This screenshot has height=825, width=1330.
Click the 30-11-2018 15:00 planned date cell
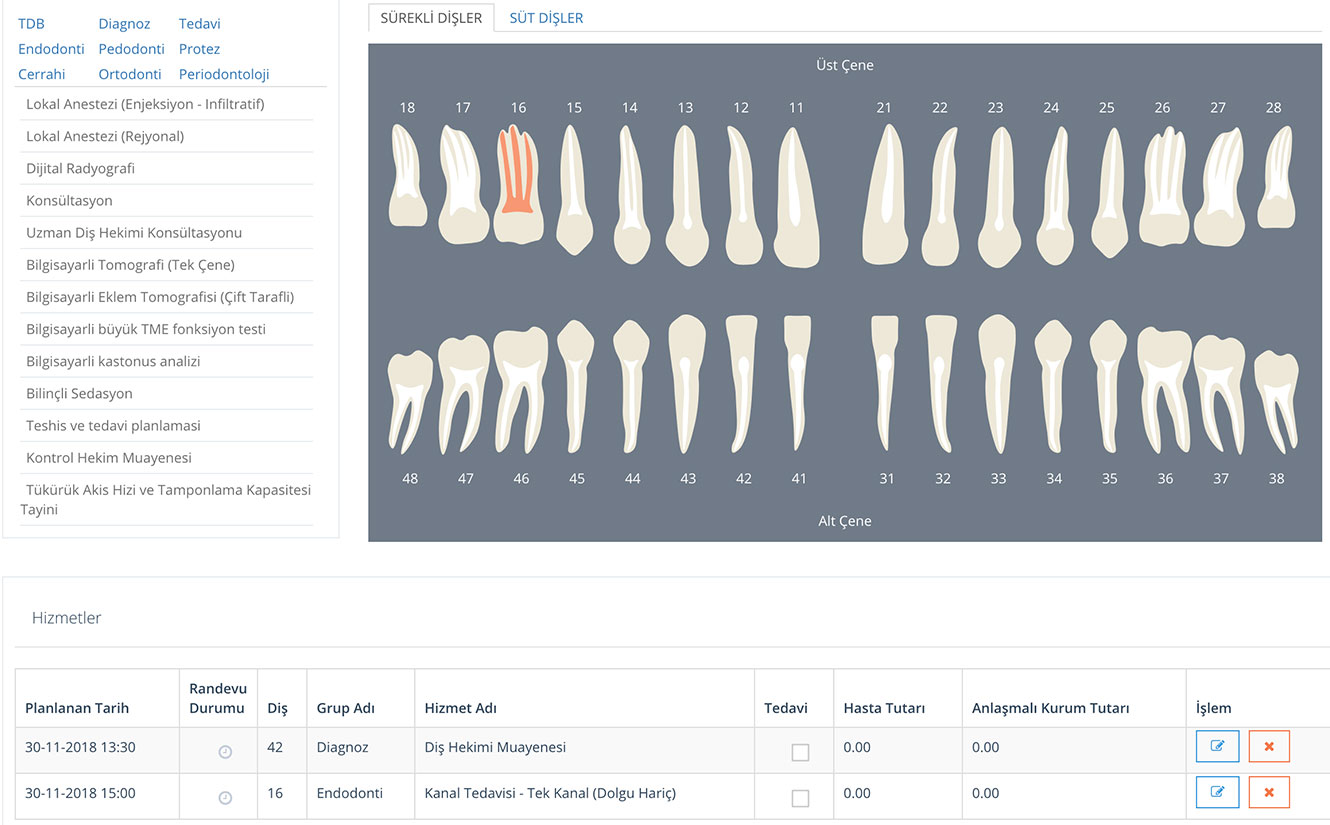(x=97, y=797)
